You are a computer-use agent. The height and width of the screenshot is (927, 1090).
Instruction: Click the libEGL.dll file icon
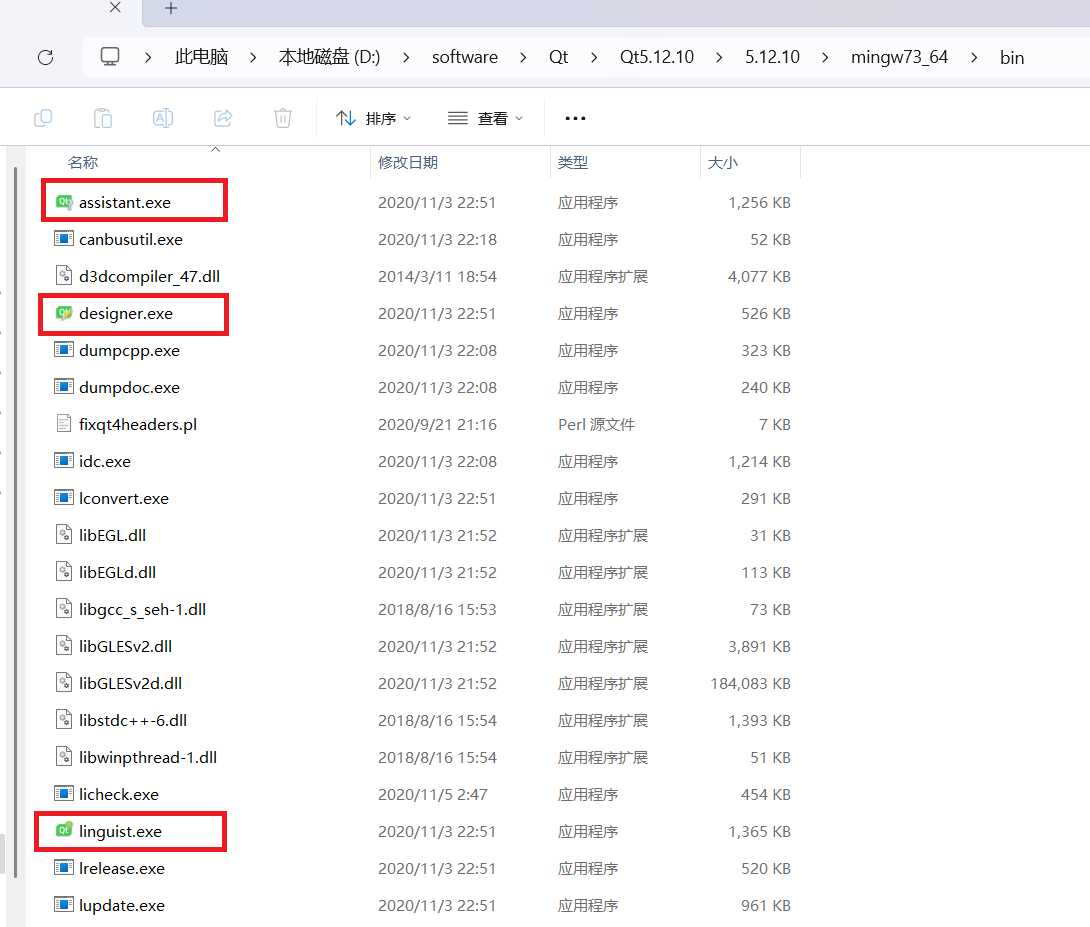(64, 534)
